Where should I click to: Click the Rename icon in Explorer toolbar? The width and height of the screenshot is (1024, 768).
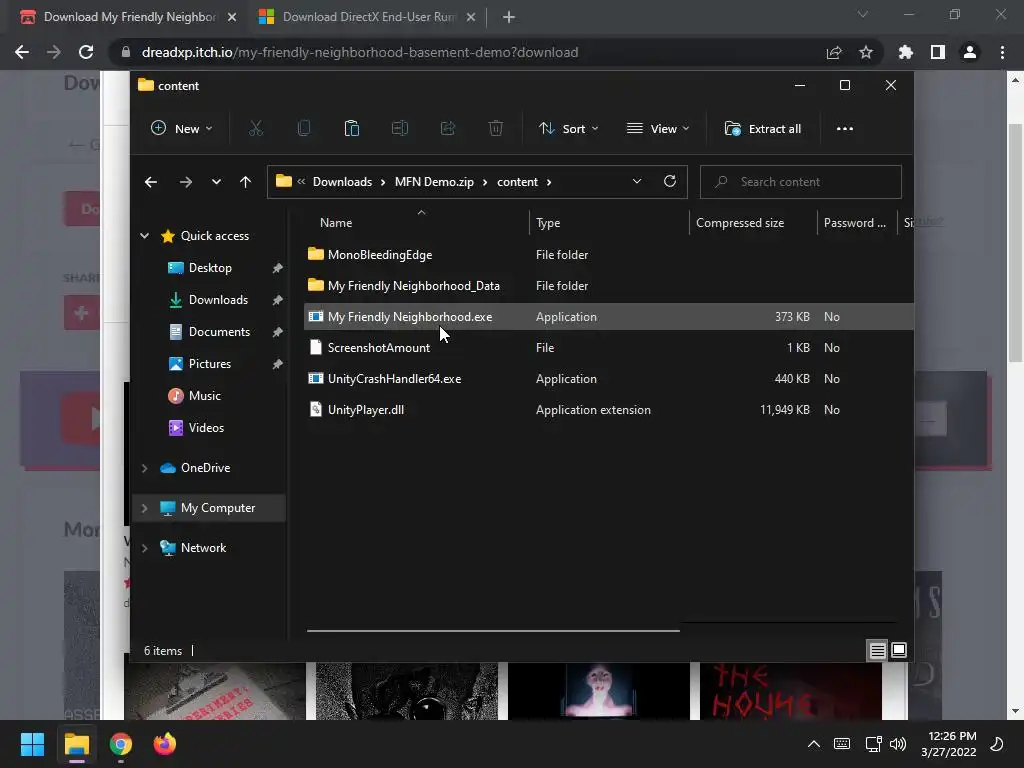(x=400, y=129)
